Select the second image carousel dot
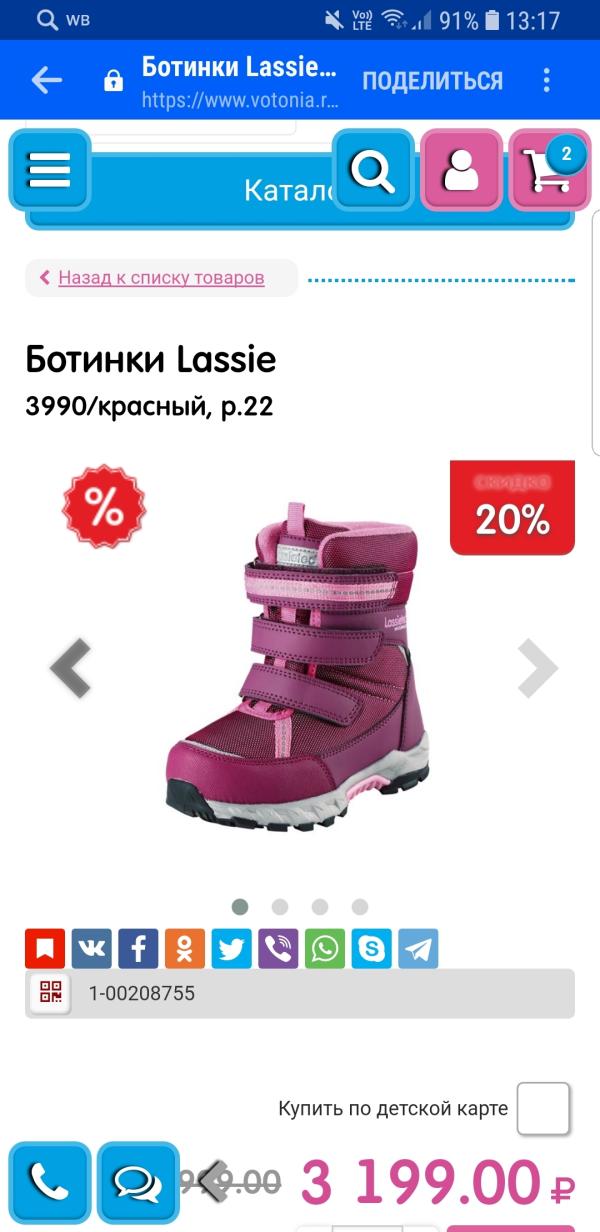Screen dimensions: 600x1232 (x=280, y=907)
